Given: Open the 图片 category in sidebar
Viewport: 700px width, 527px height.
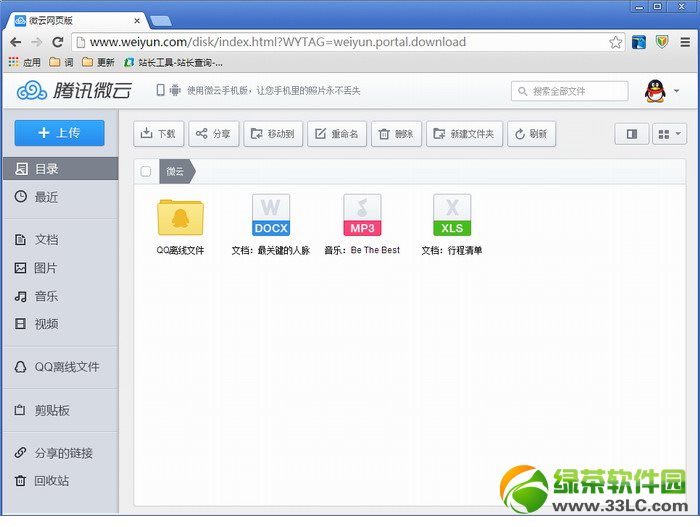Looking at the screenshot, I should point(45,268).
